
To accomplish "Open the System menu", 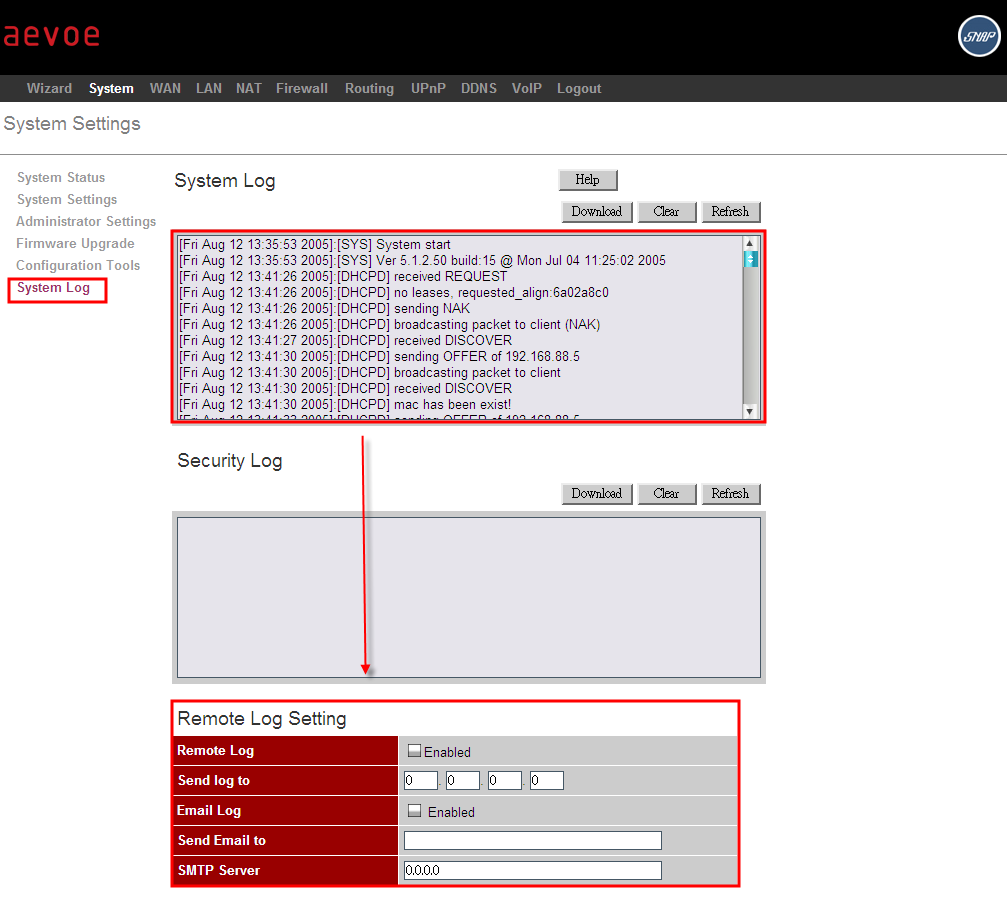I will (111, 88).
